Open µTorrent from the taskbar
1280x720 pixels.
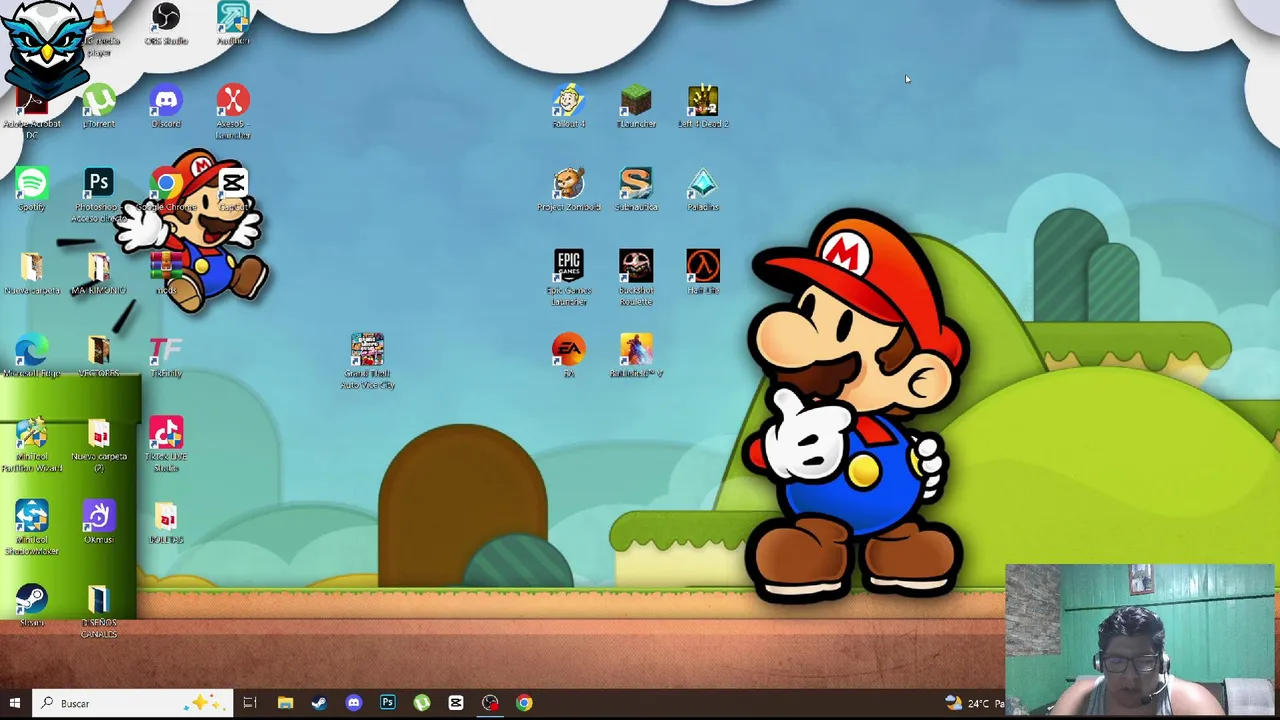tap(421, 703)
